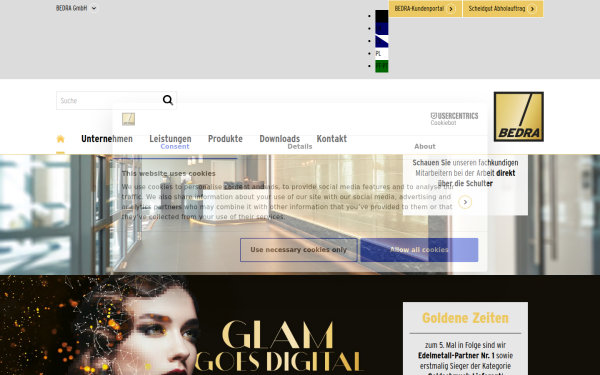600x375 pixels.
Task: Open the BEDRA-Kundenportal link
Action: click(x=425, y=8)
